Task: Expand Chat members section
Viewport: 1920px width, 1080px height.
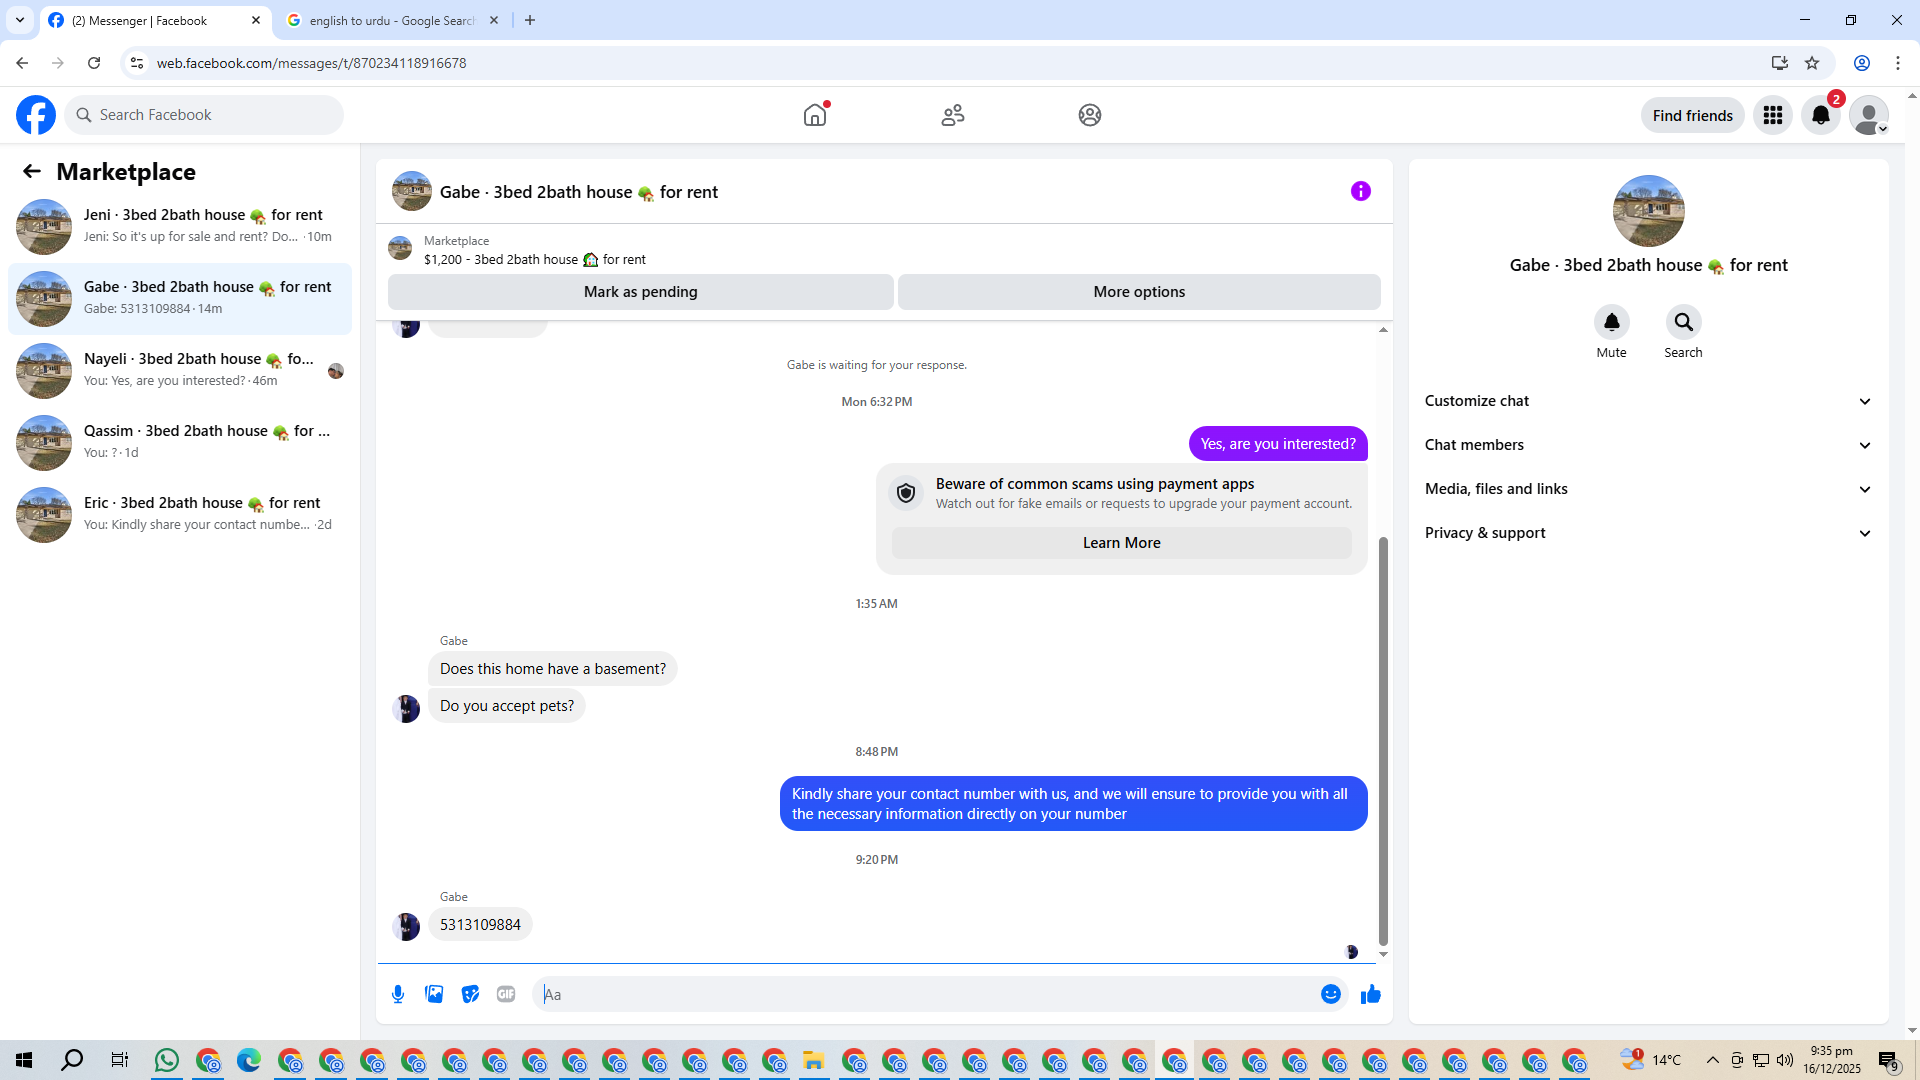Action: tap(1648, 445)
